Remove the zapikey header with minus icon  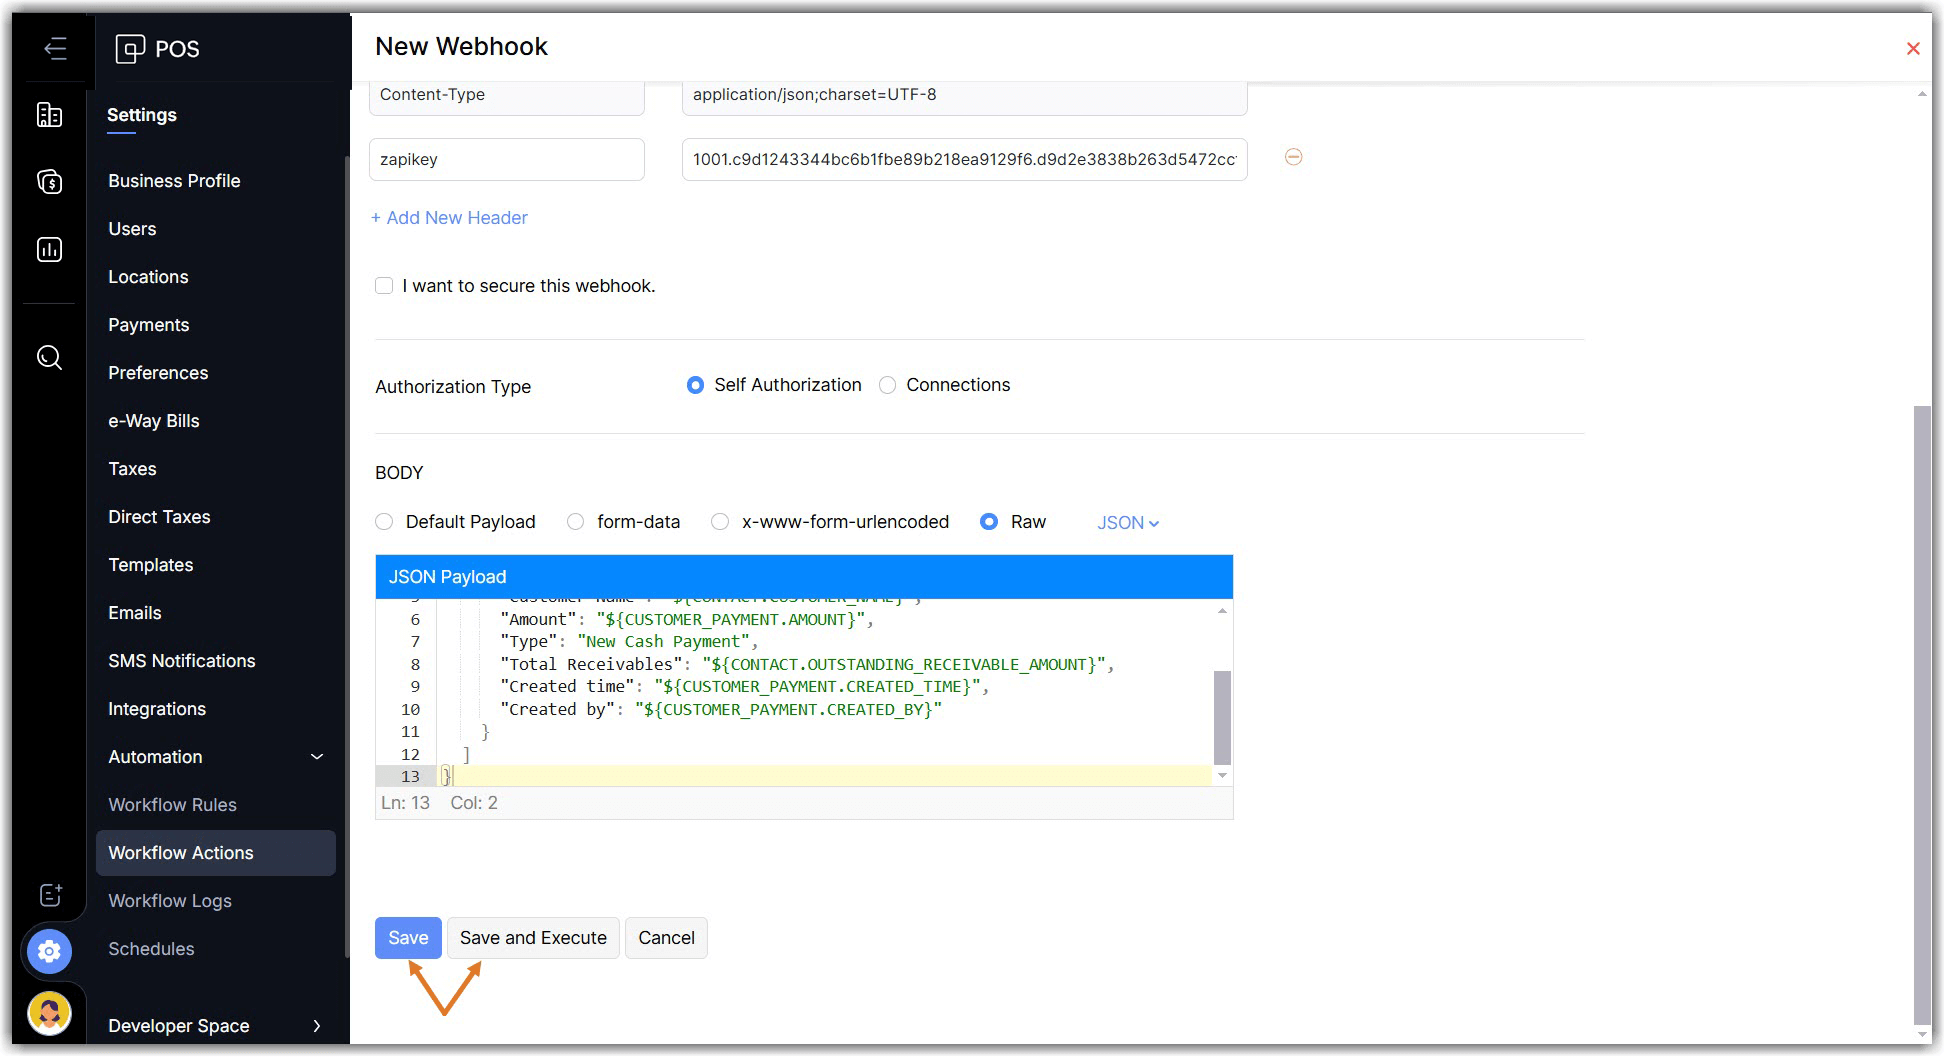click(x=1293, y=157)
